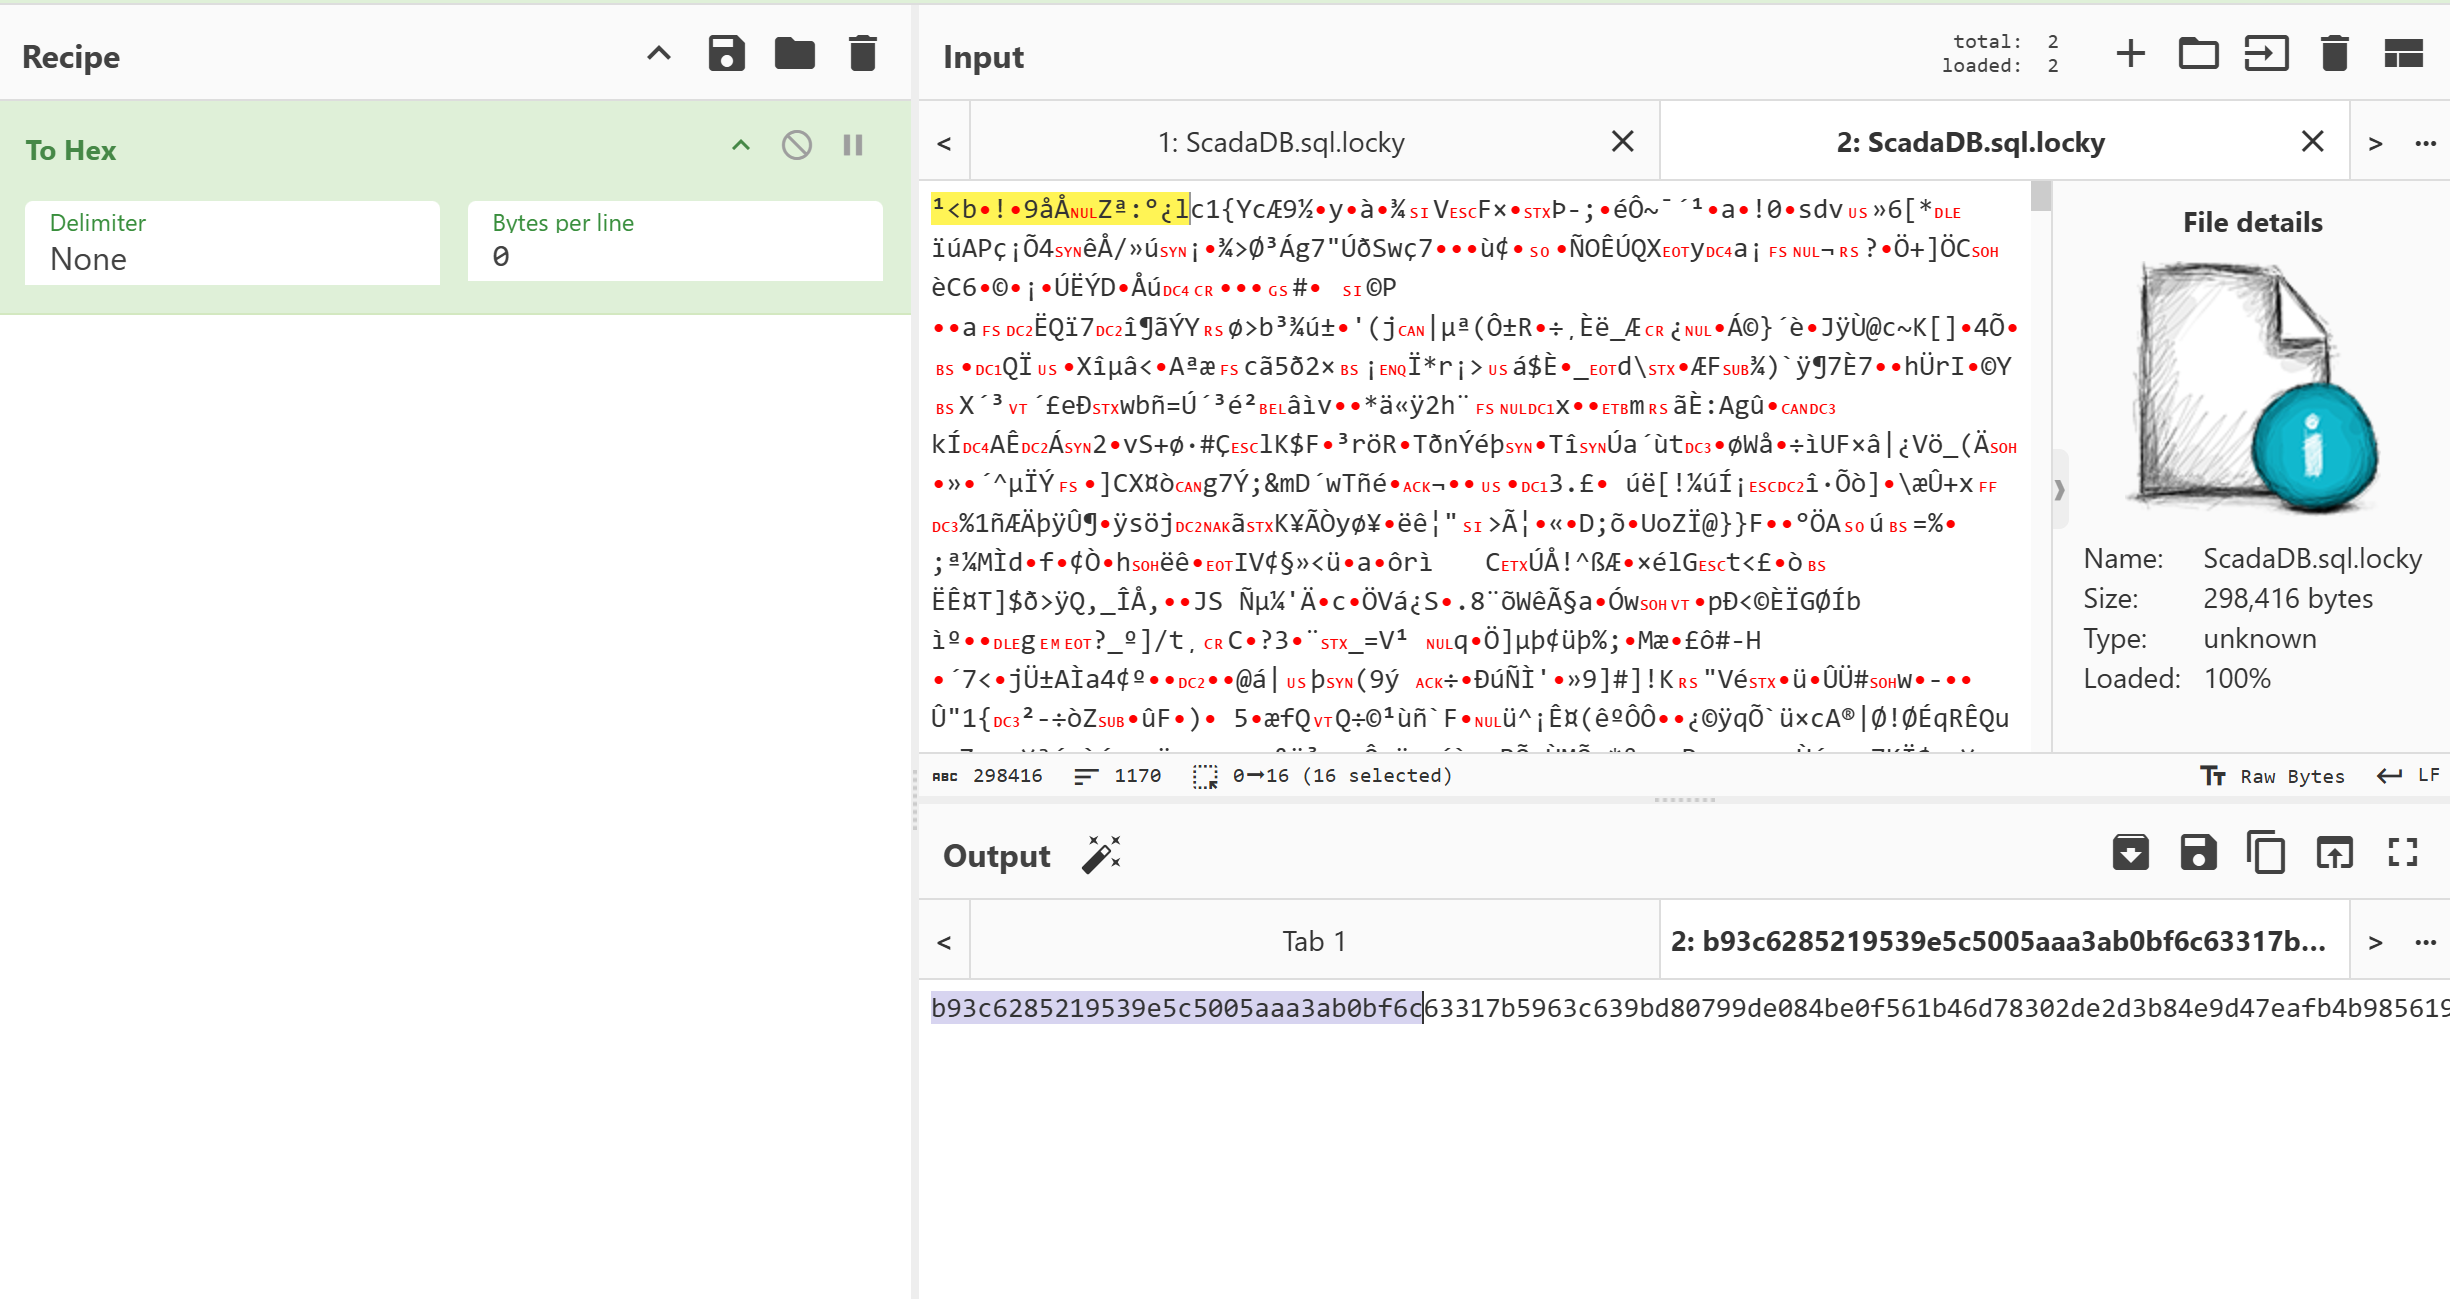Click the selection range status
The height and width of the screenshot is (1299, 2450).
pyautogui.click(x=1322, y=776)
